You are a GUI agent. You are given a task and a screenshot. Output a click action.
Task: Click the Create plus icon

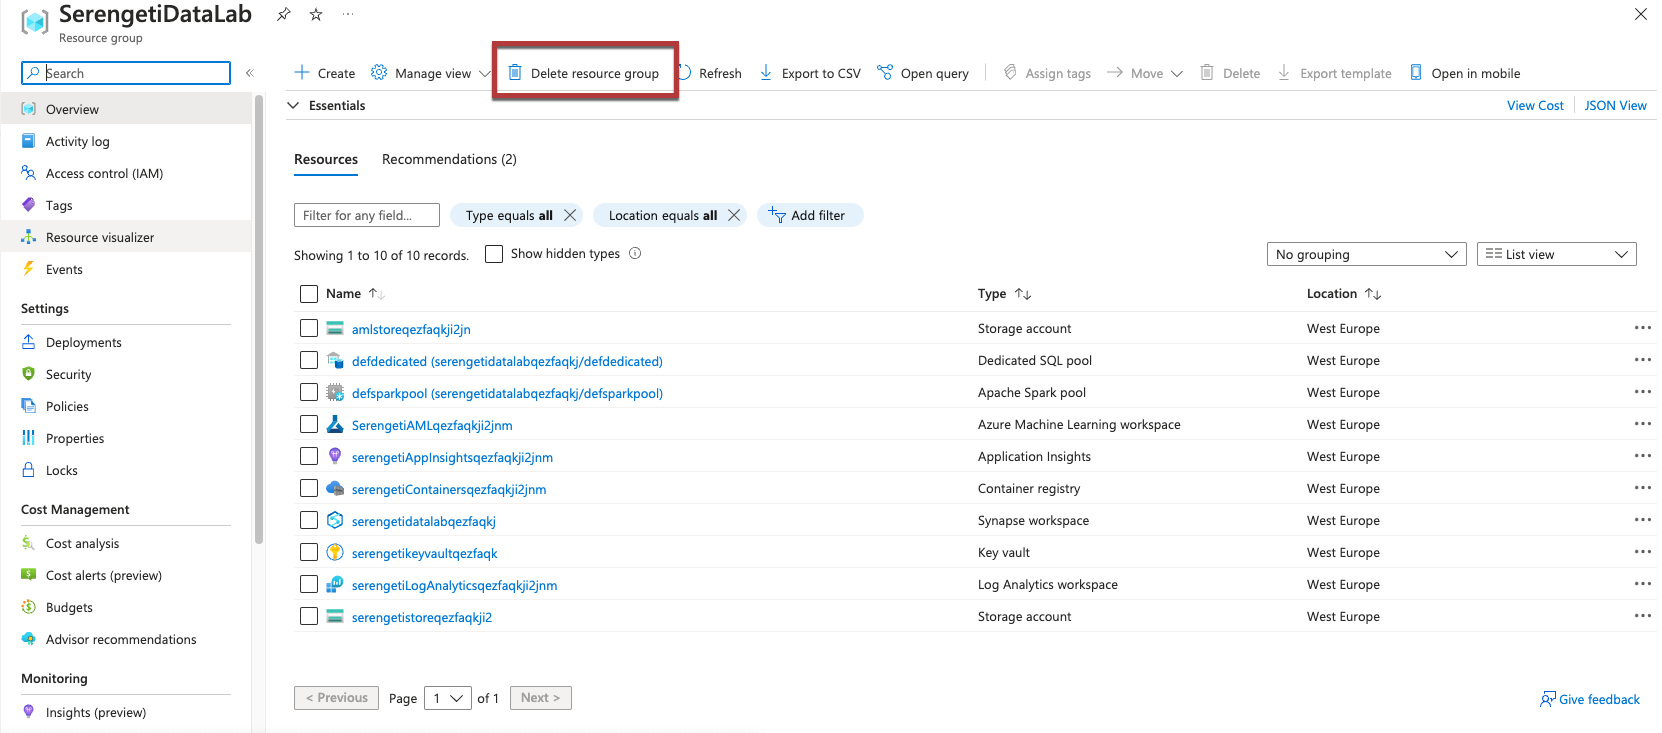coord(302,72)
